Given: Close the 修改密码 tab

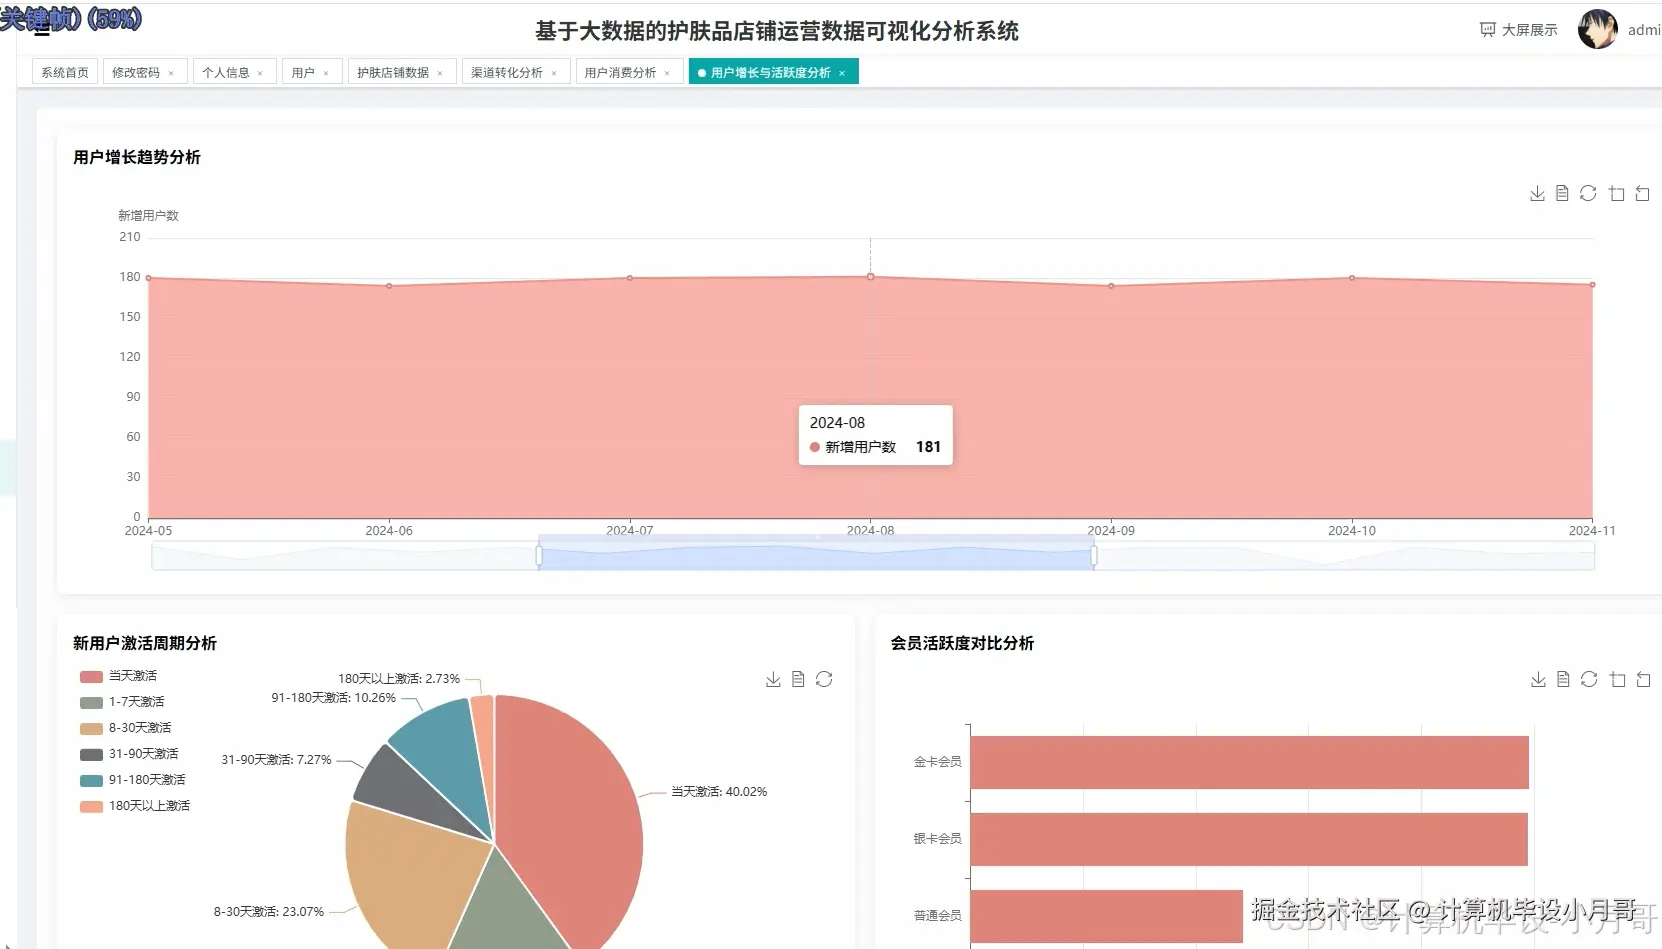Looking at the screenshot, I should pyautogui.click(x=171, y=73).
